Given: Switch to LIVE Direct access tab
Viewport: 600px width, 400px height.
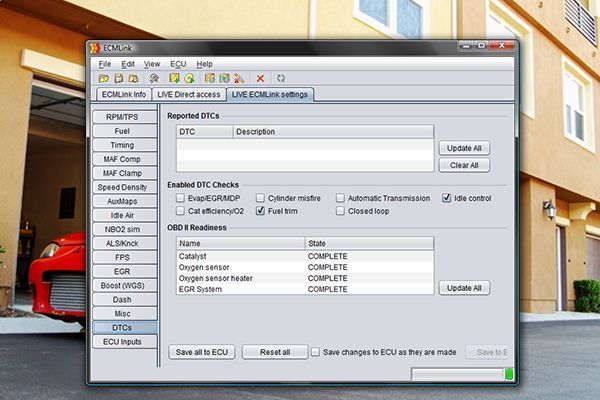Looking at the screenshot, I should click(x=189, y=95).
